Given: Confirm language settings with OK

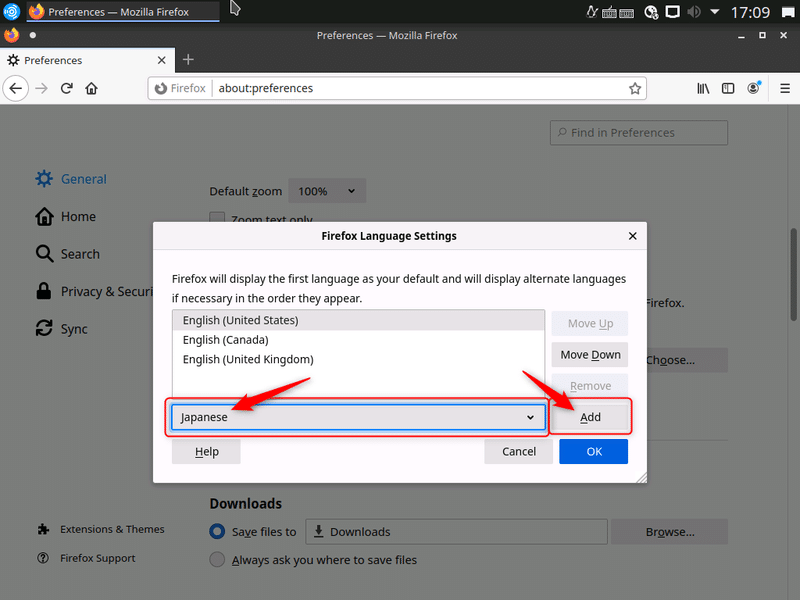Looking at the screenshot, I should pyautogui.click(x=593, y=452).
